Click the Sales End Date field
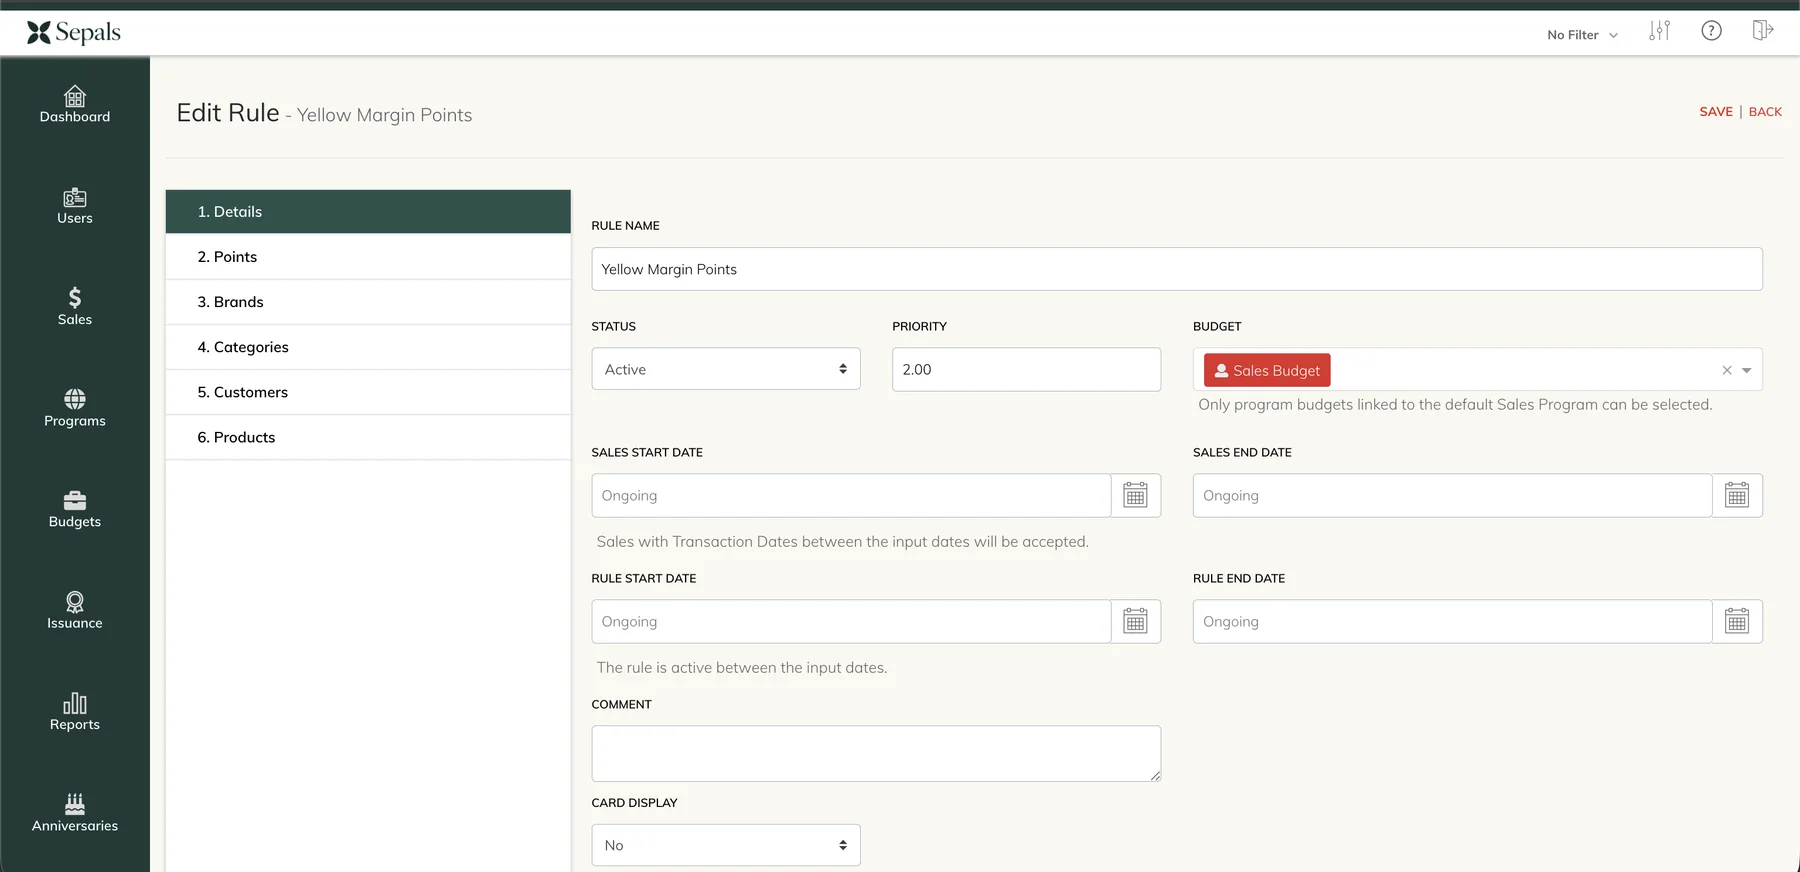1800x872 pixels. pos(1452,495)
